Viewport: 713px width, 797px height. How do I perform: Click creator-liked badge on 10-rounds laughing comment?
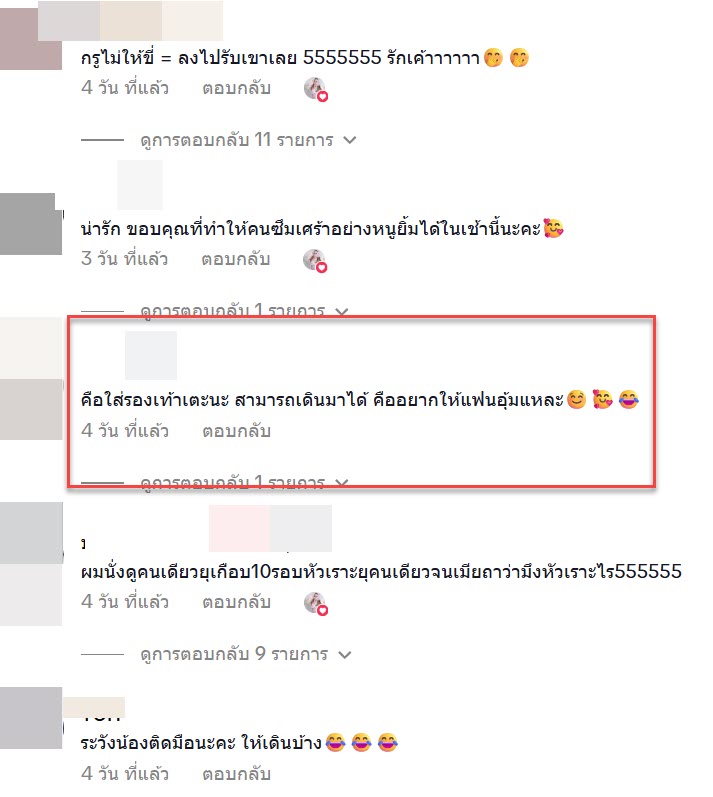click(x=316, y=604)
